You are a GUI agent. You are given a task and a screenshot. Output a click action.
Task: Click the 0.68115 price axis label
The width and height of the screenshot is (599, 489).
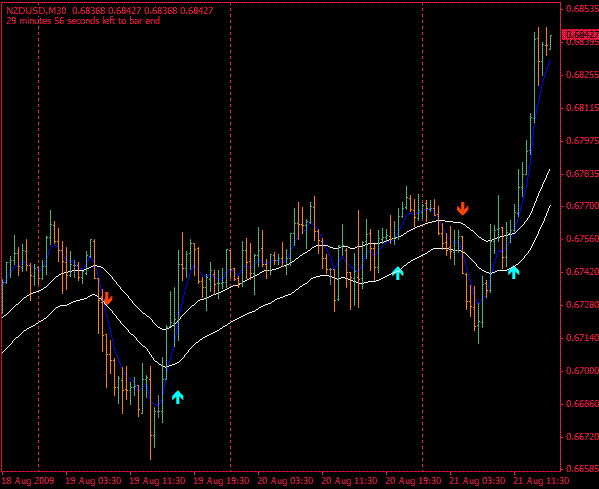582,108
